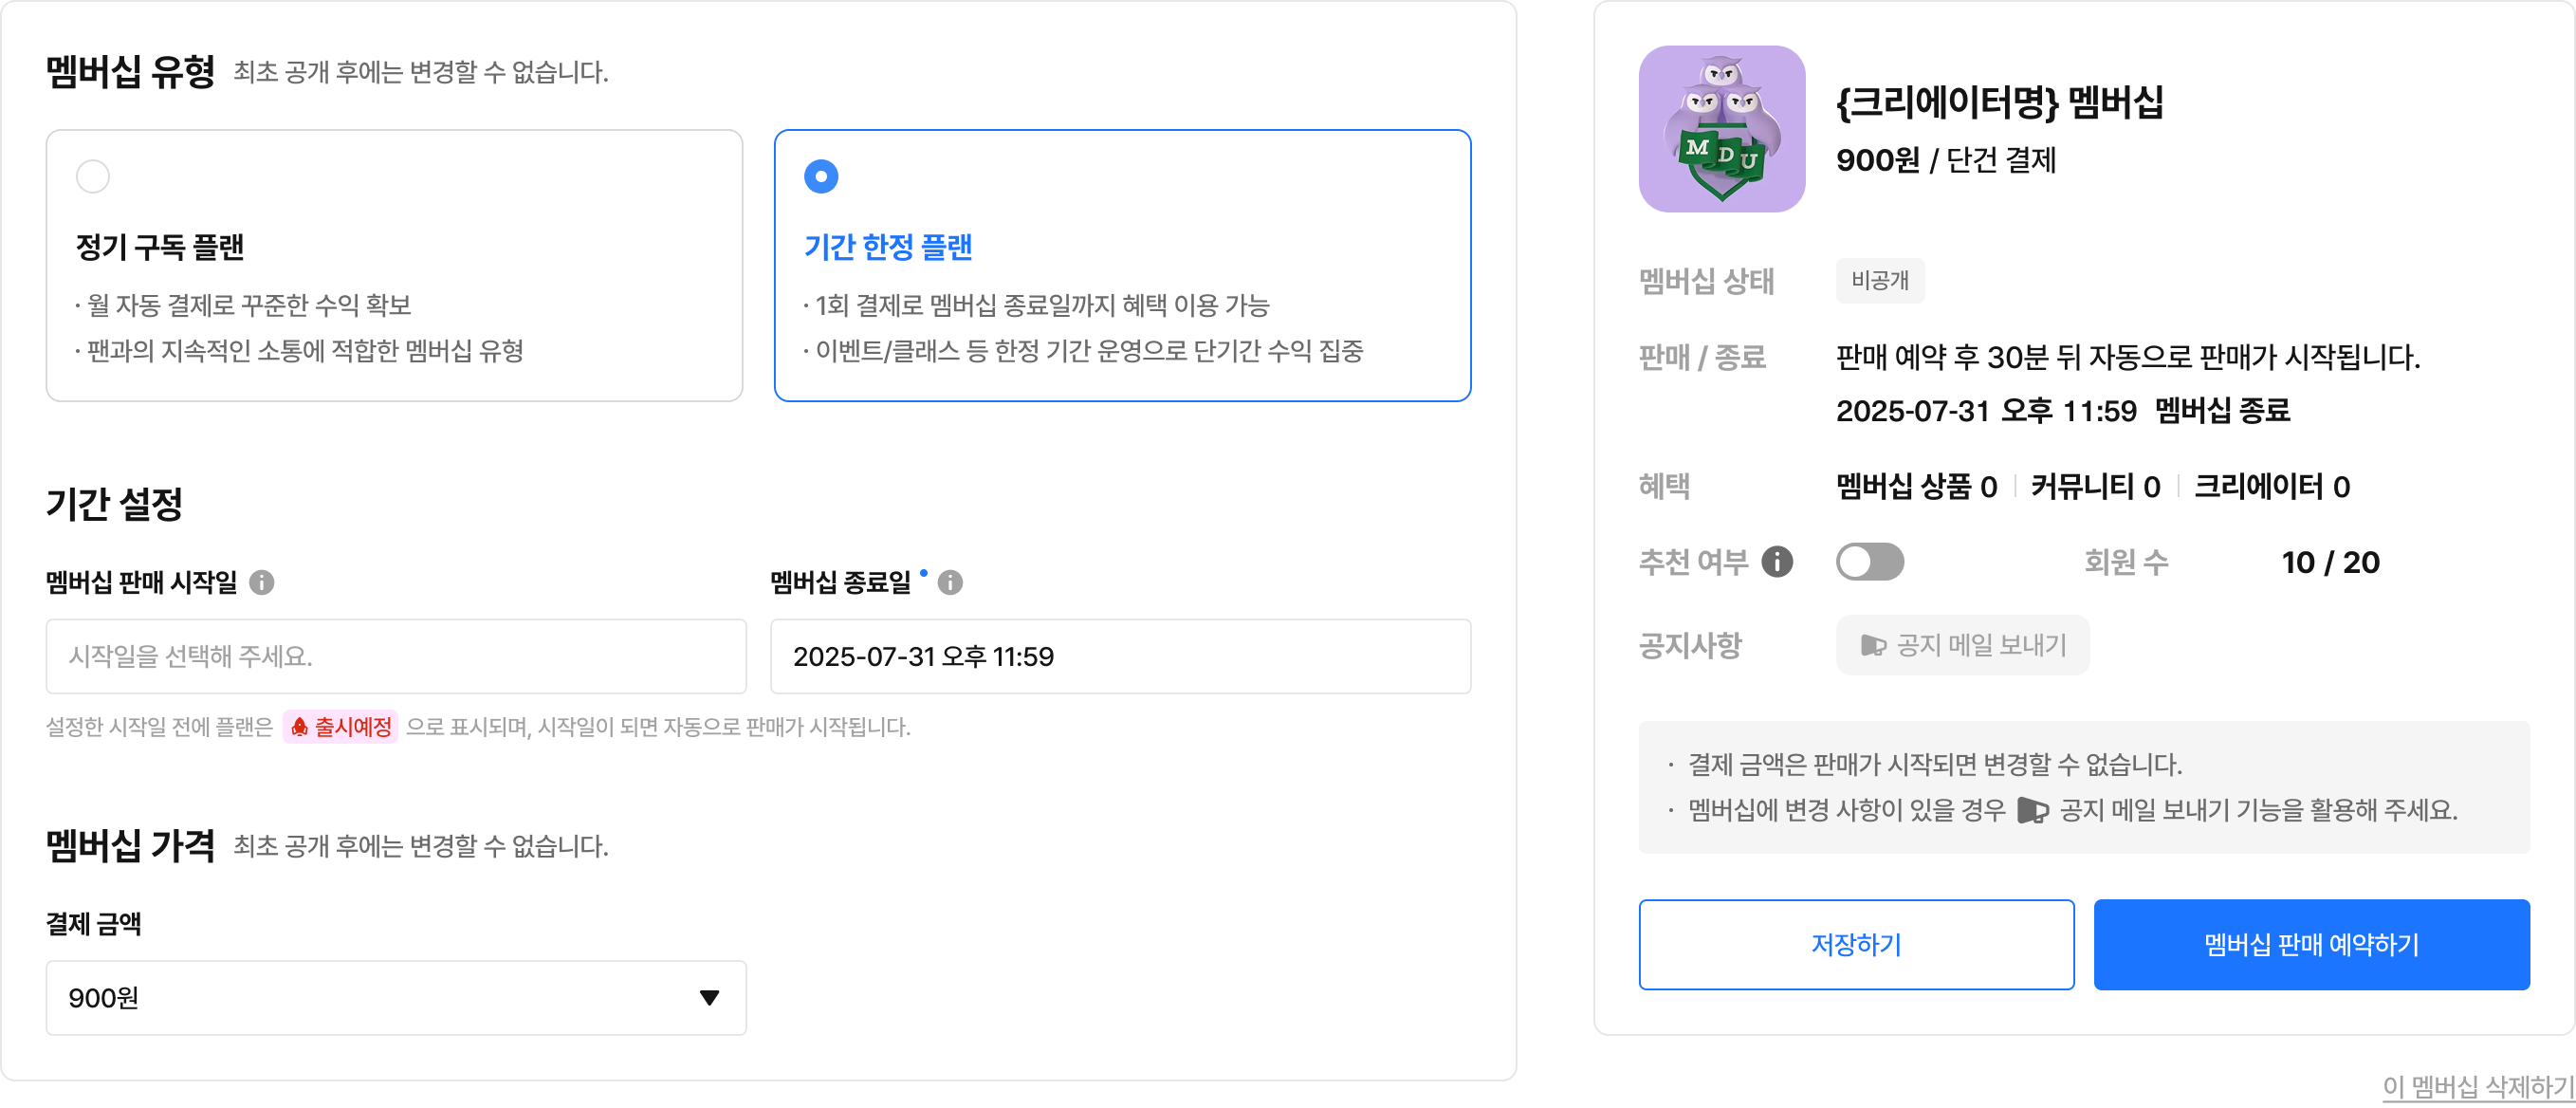Image resolution: width=2576 pixels, height=1108 pixels.
Task: Click the 기간 한정 플랜 card title
Action: (888, 247)
